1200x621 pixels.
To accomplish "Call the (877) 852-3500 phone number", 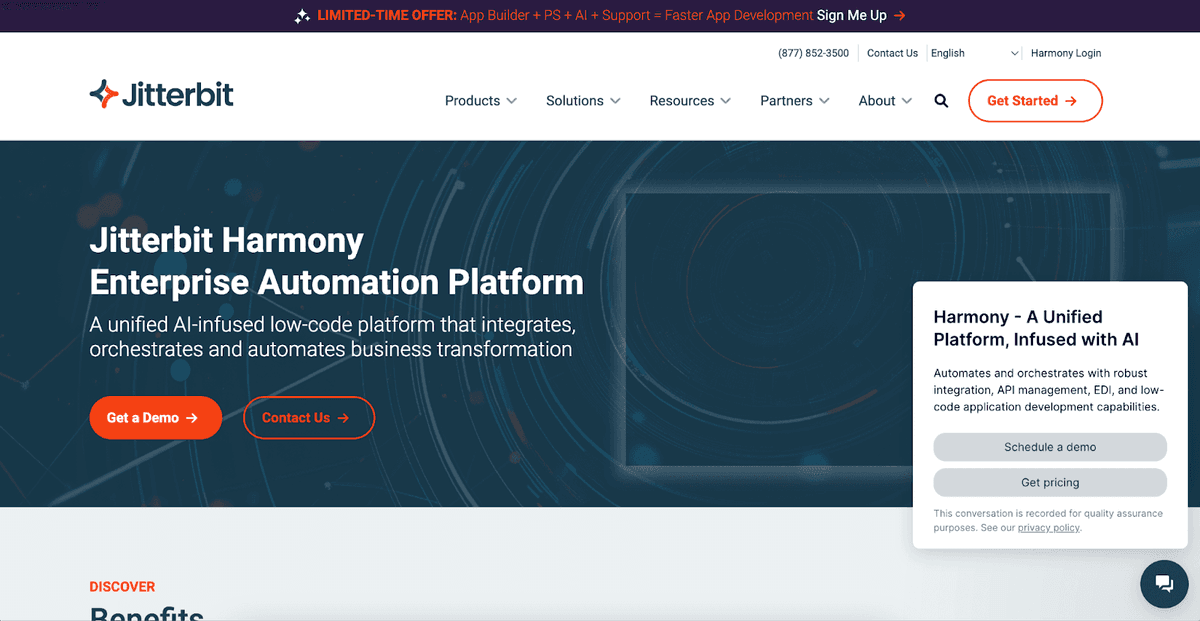I will [813, 53].
